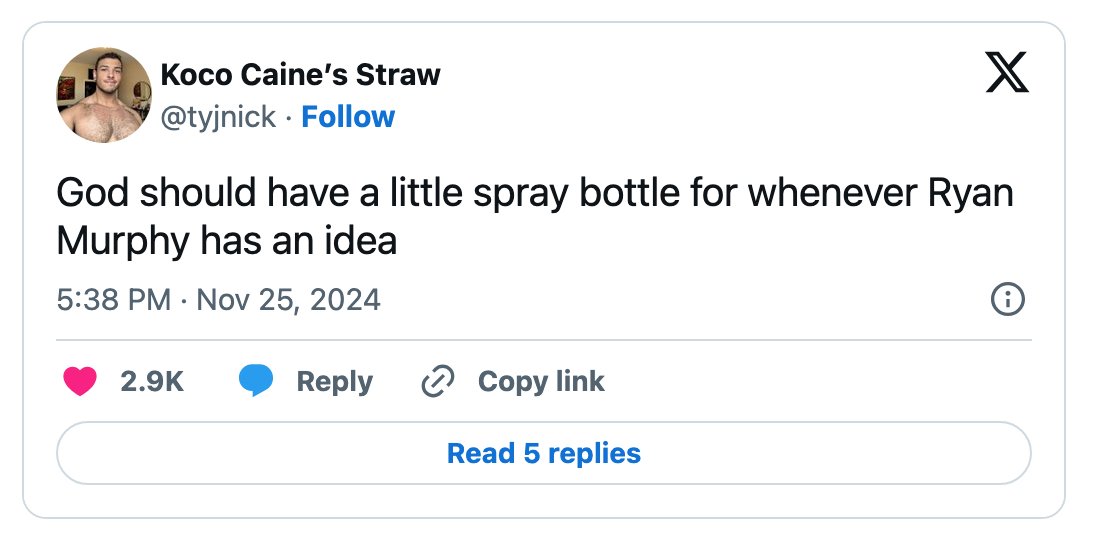Open the Koco Caine's Straw profile name
The image size is (1097, 554).
pyautogui.click(x=301, y=74)
